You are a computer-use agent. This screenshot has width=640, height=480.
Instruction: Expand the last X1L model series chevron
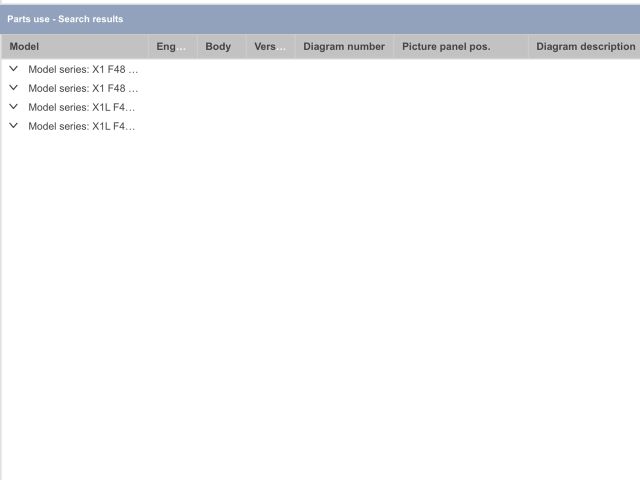(x=13, y=126)
